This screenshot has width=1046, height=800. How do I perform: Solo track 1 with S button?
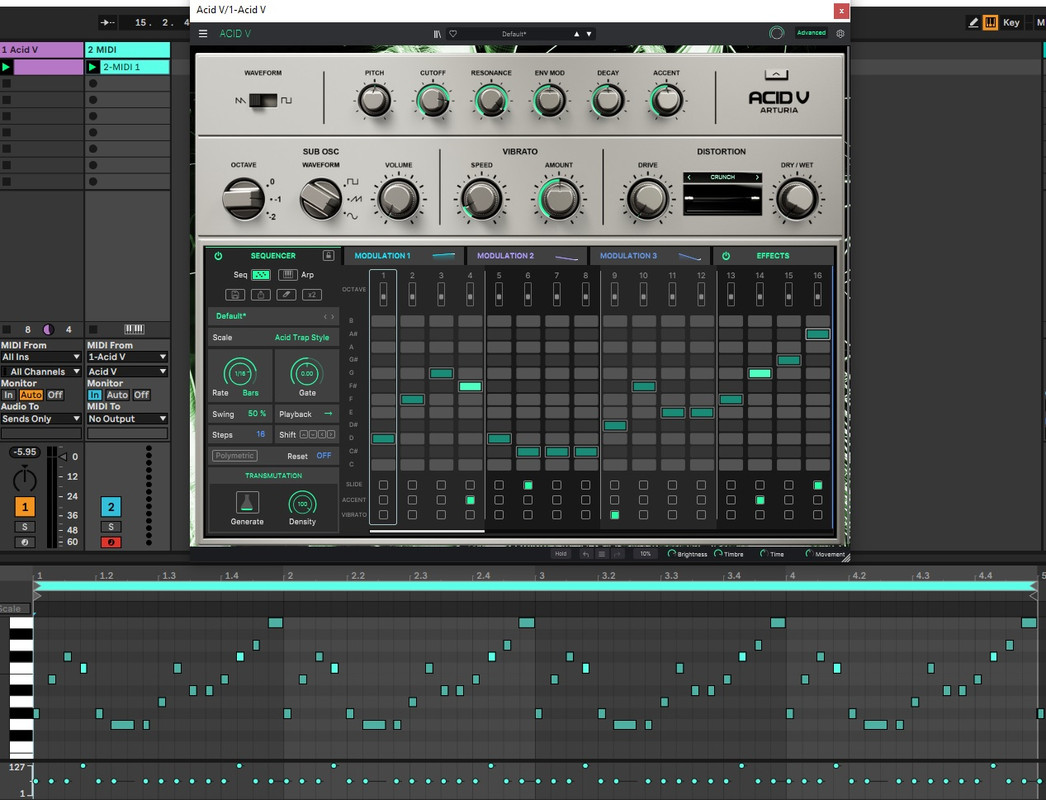(x=25, y=527)
